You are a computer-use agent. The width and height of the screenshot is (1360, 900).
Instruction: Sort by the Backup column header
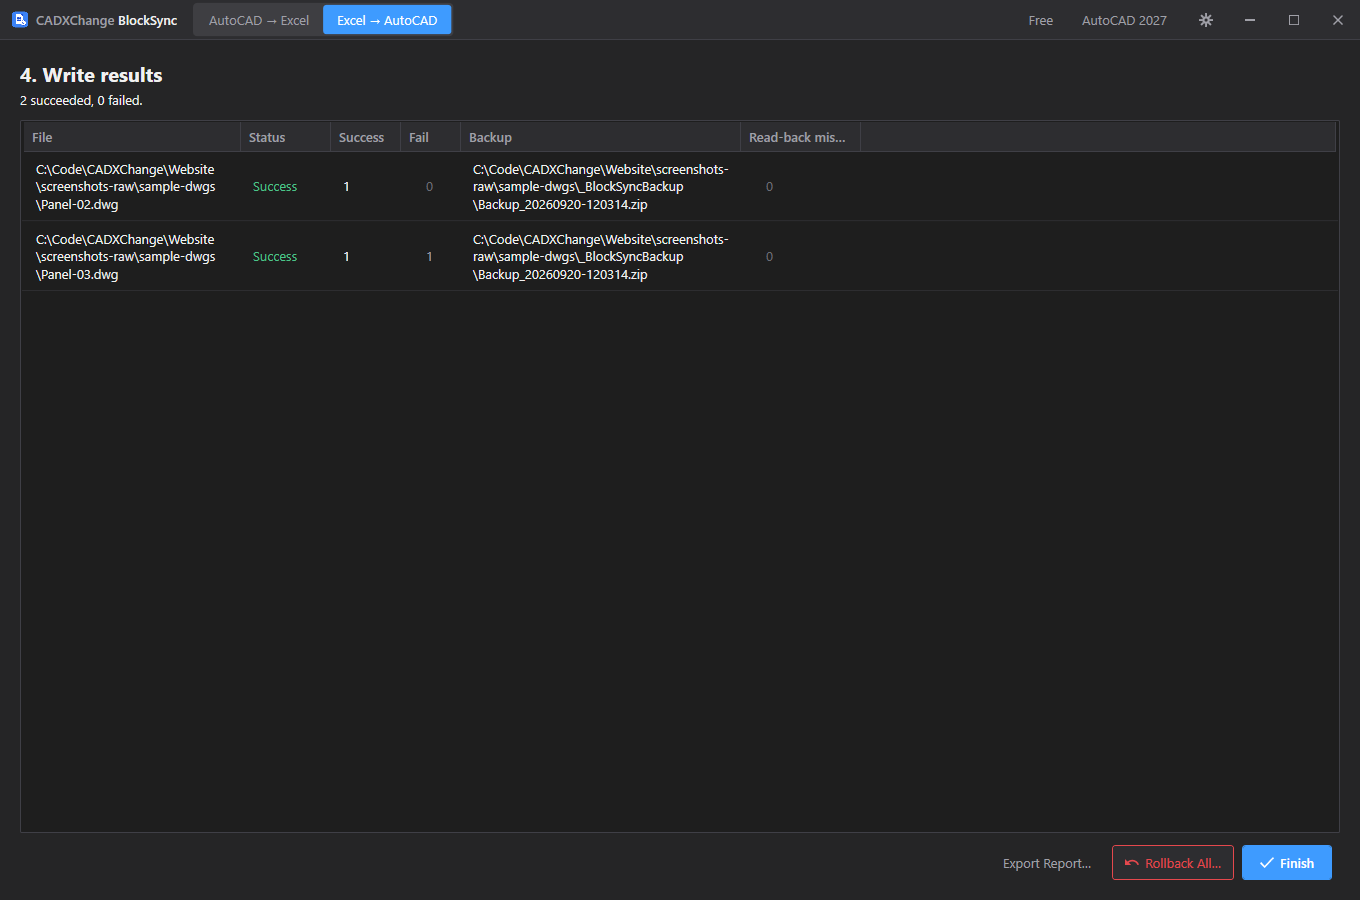pyautogui.click(x=600, y=137)
